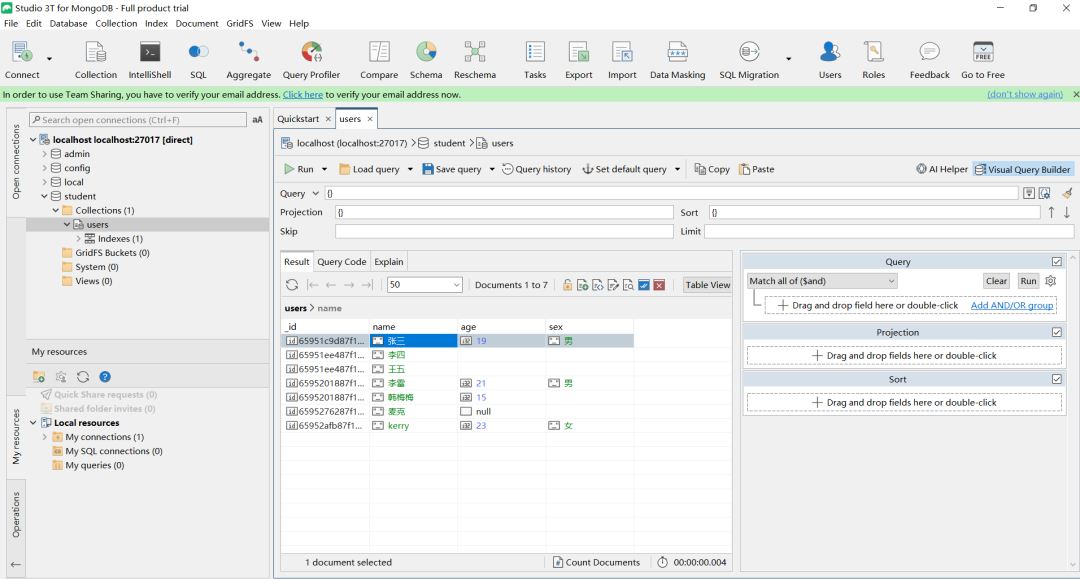The width and height of the screenshot is (1080, 579).
Task: Open the GridFS menu
Action: pos(240,23)
